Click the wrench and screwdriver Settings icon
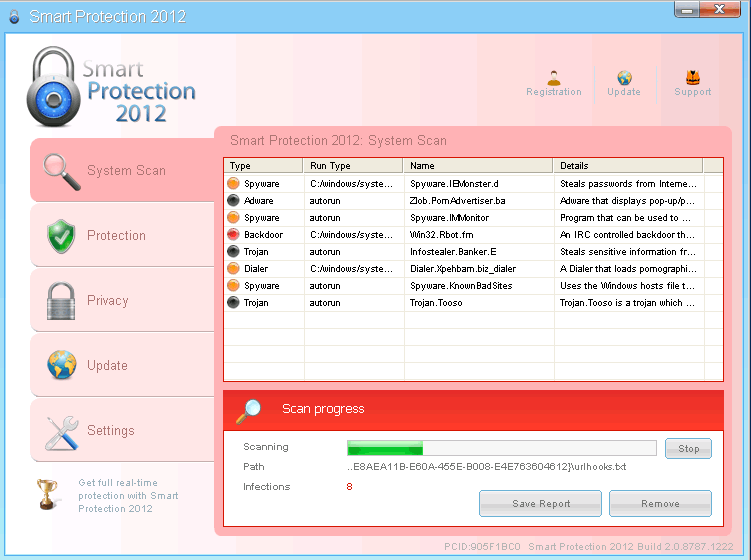Screen dimensions: 751x560 (61, 431)
